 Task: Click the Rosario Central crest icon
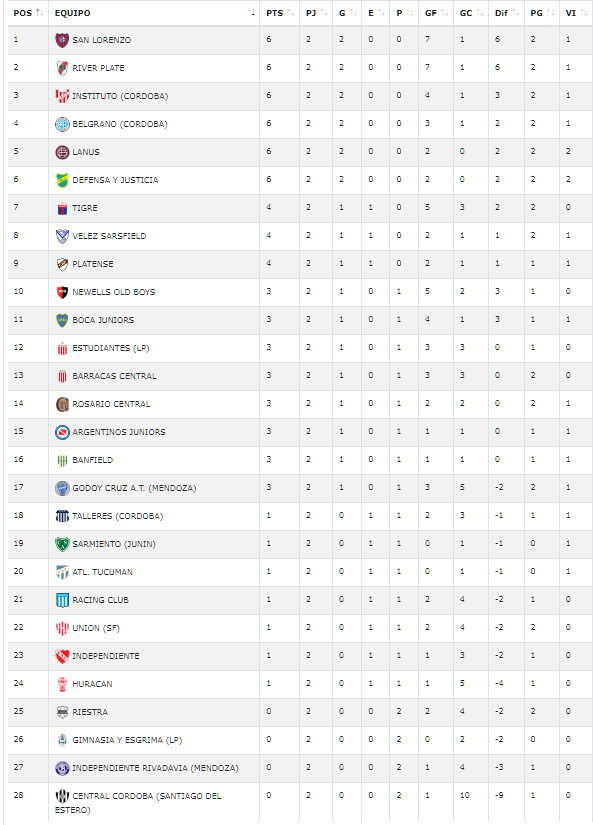click(62, 404)
